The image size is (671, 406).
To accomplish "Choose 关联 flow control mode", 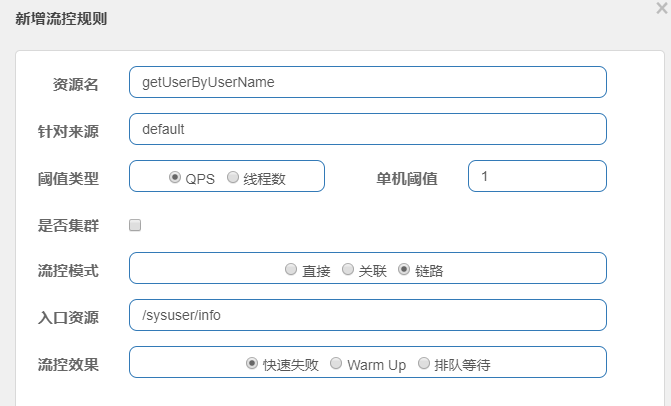I will [x=348, y=269].
